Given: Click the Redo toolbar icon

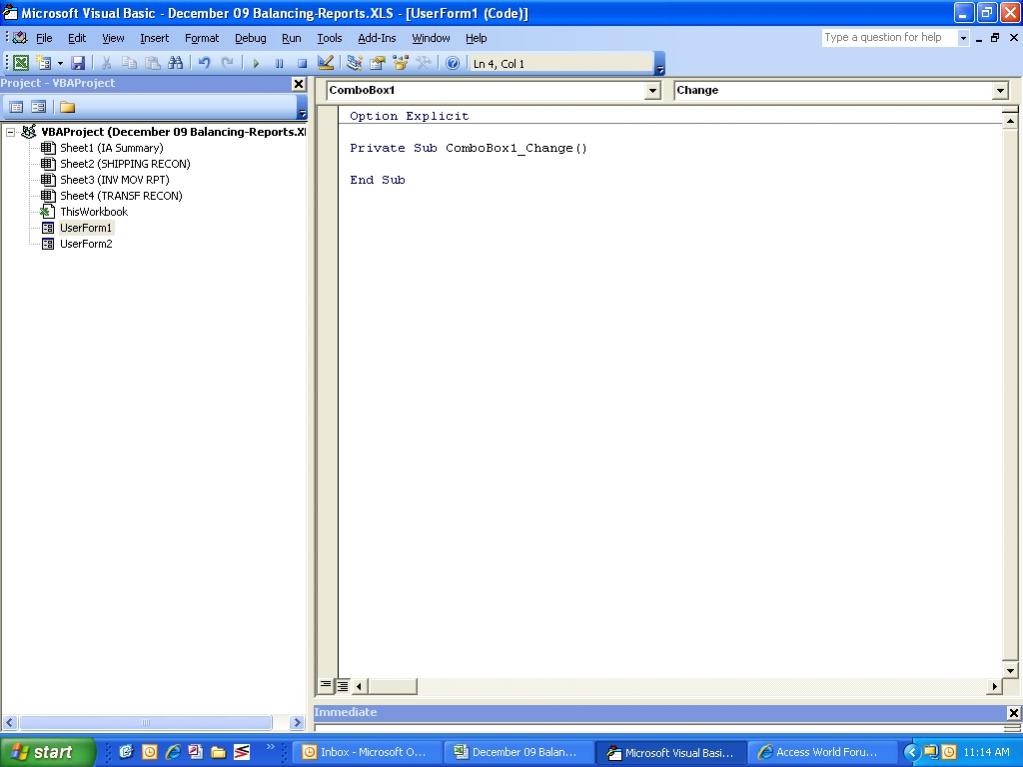Looking at the screenshot, I should coord(227,63).
